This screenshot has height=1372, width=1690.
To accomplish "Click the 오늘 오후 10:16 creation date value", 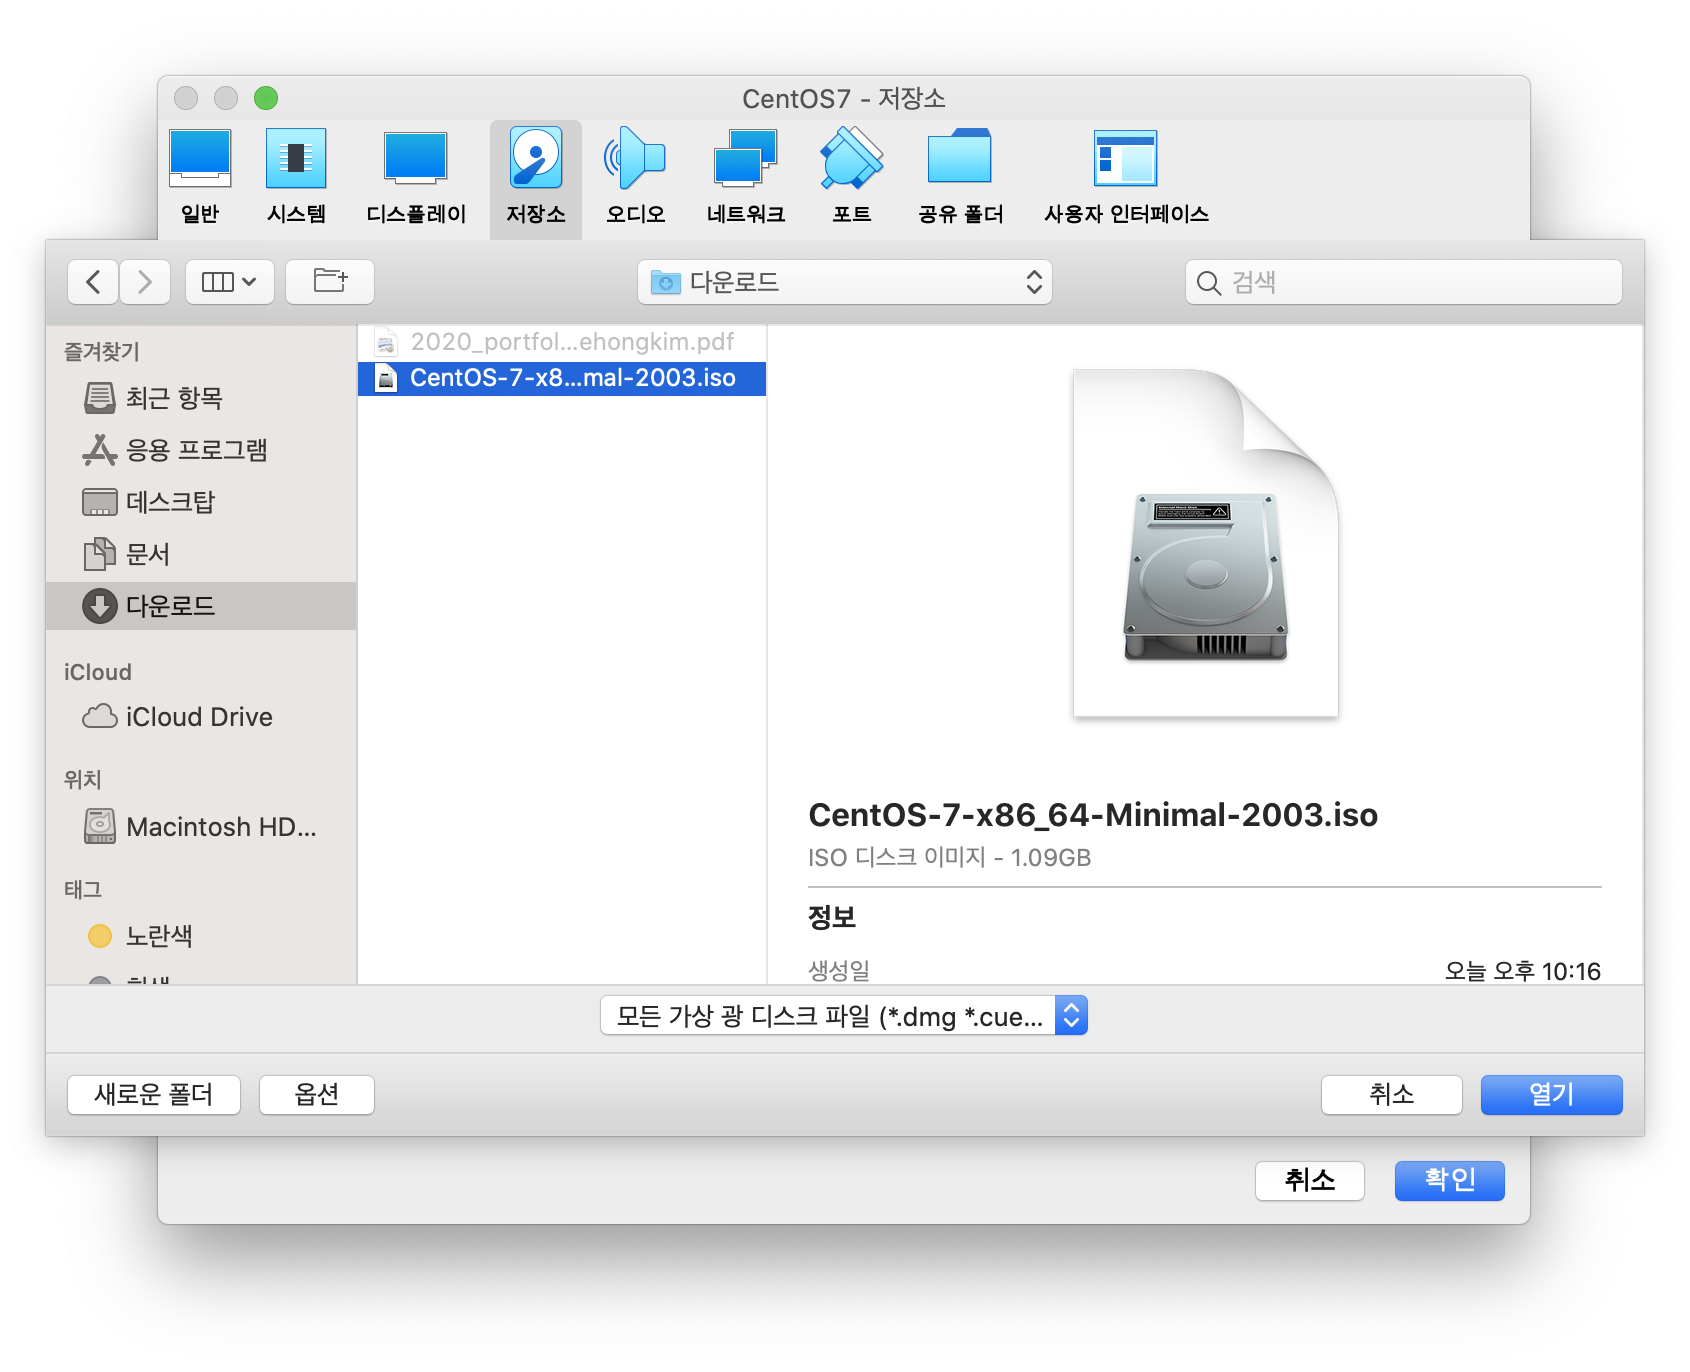I will (x=1522, y=971).
